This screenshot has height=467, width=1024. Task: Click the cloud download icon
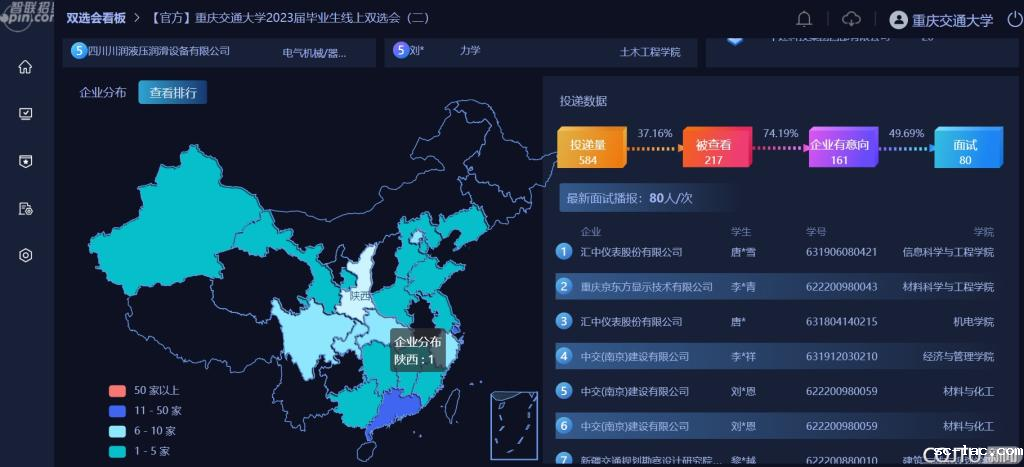click(x=851, y=19)
